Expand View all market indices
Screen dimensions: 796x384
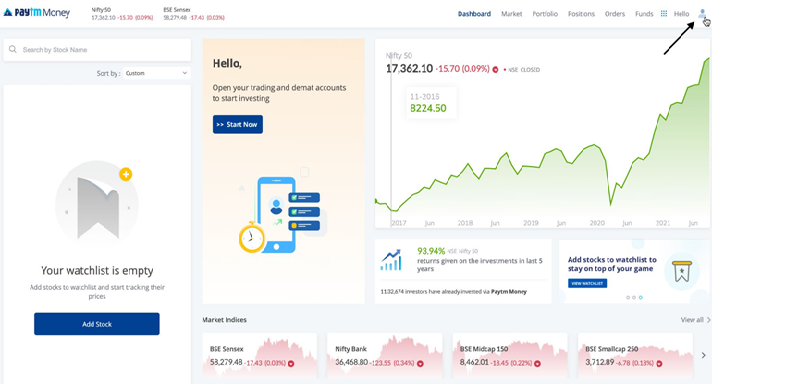point(695,320)
